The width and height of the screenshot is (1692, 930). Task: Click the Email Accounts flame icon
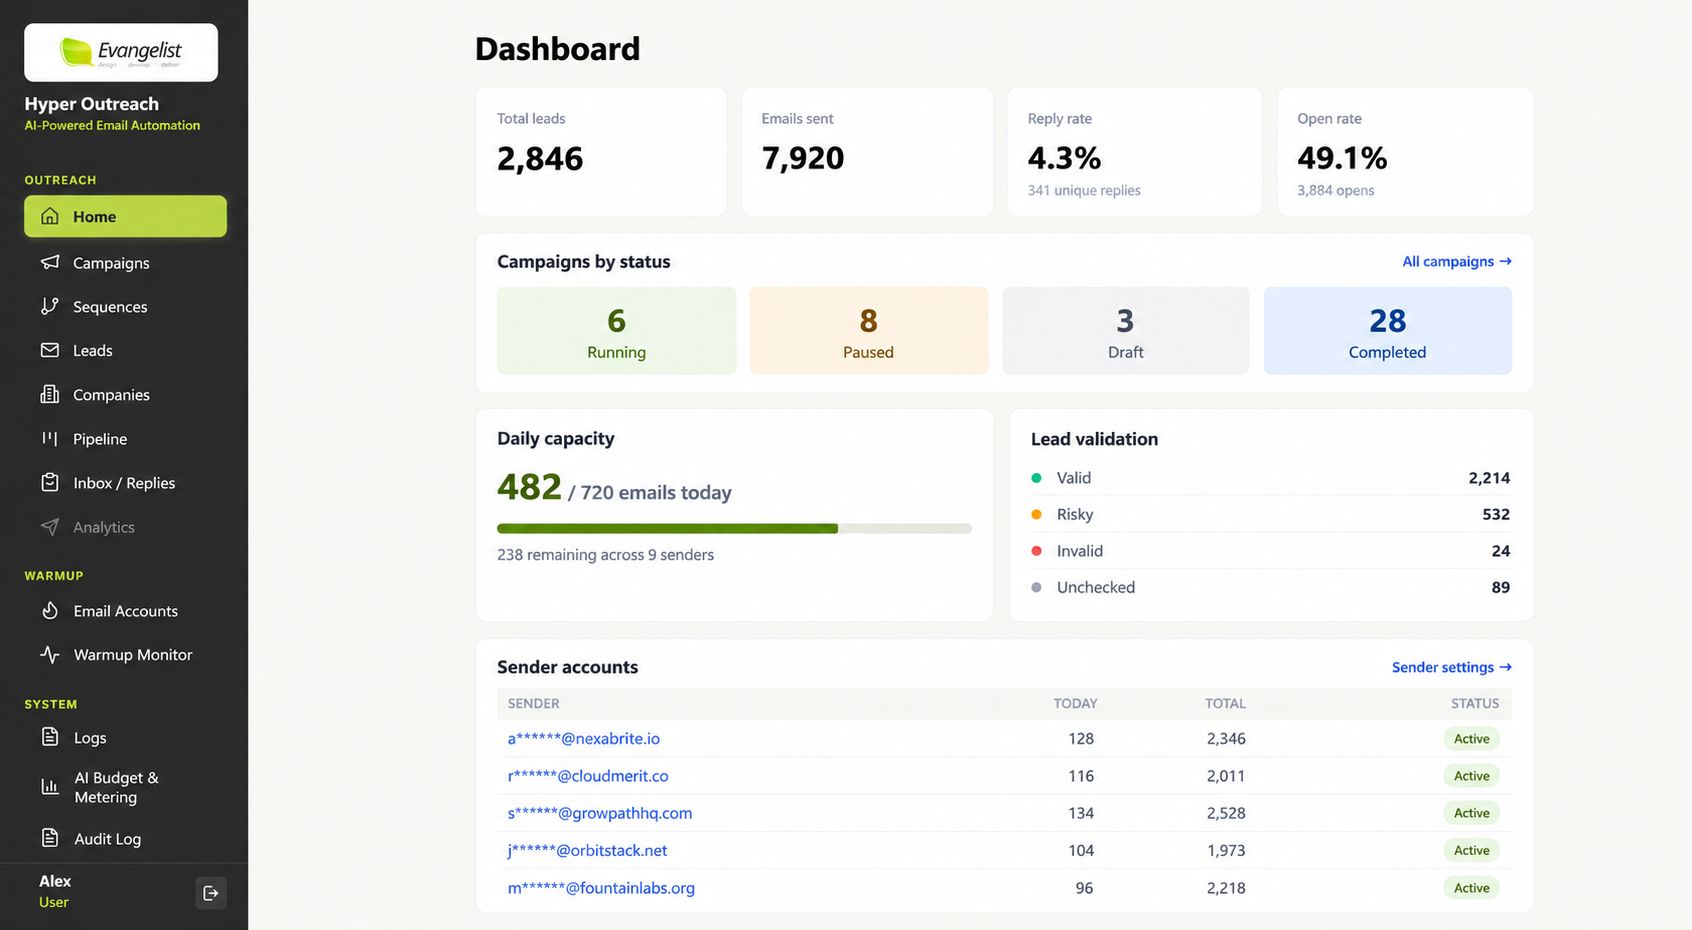(x=50, y=610)
